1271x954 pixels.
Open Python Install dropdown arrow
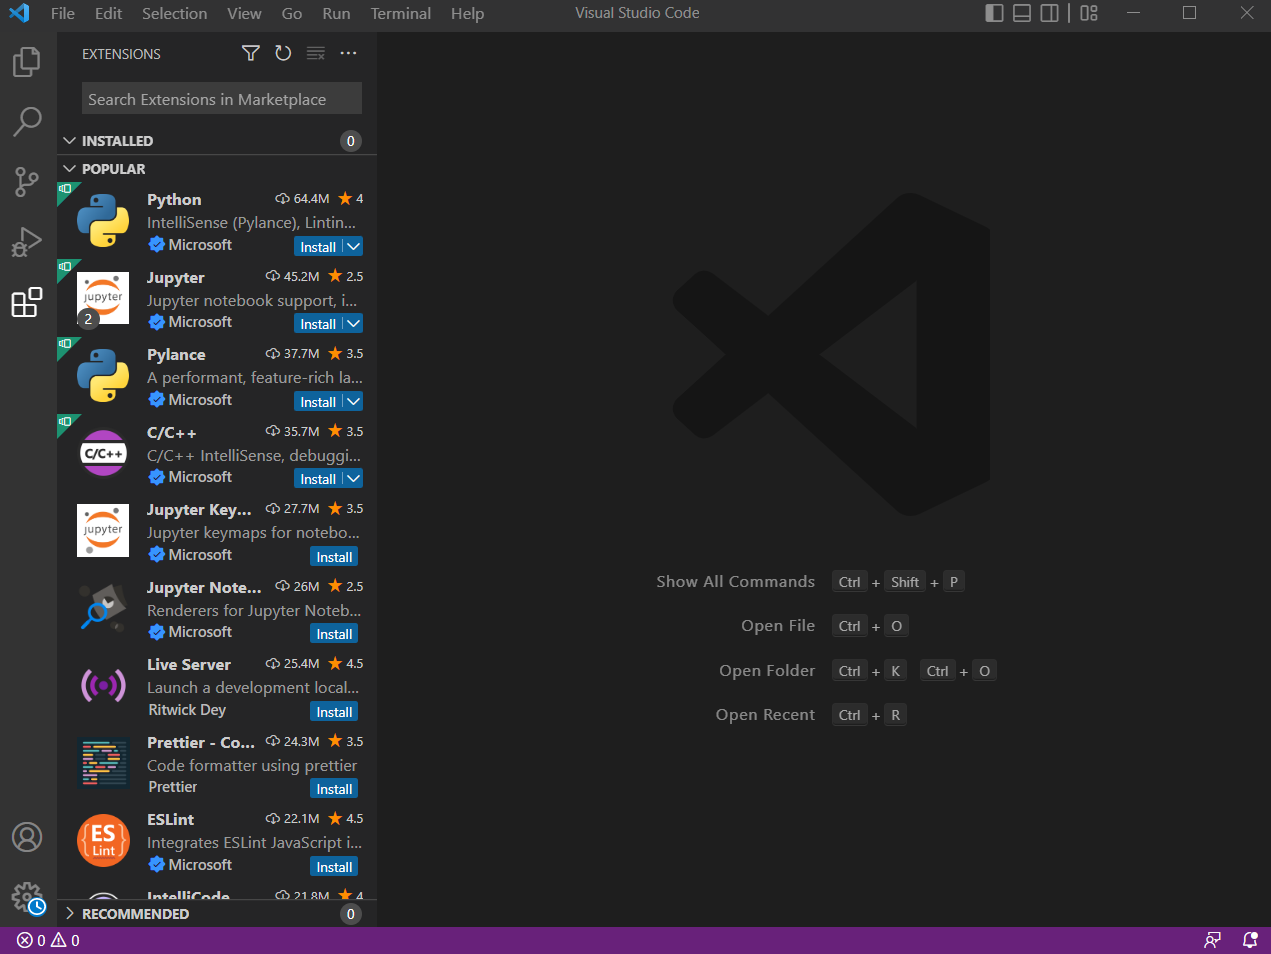point(353,246)
